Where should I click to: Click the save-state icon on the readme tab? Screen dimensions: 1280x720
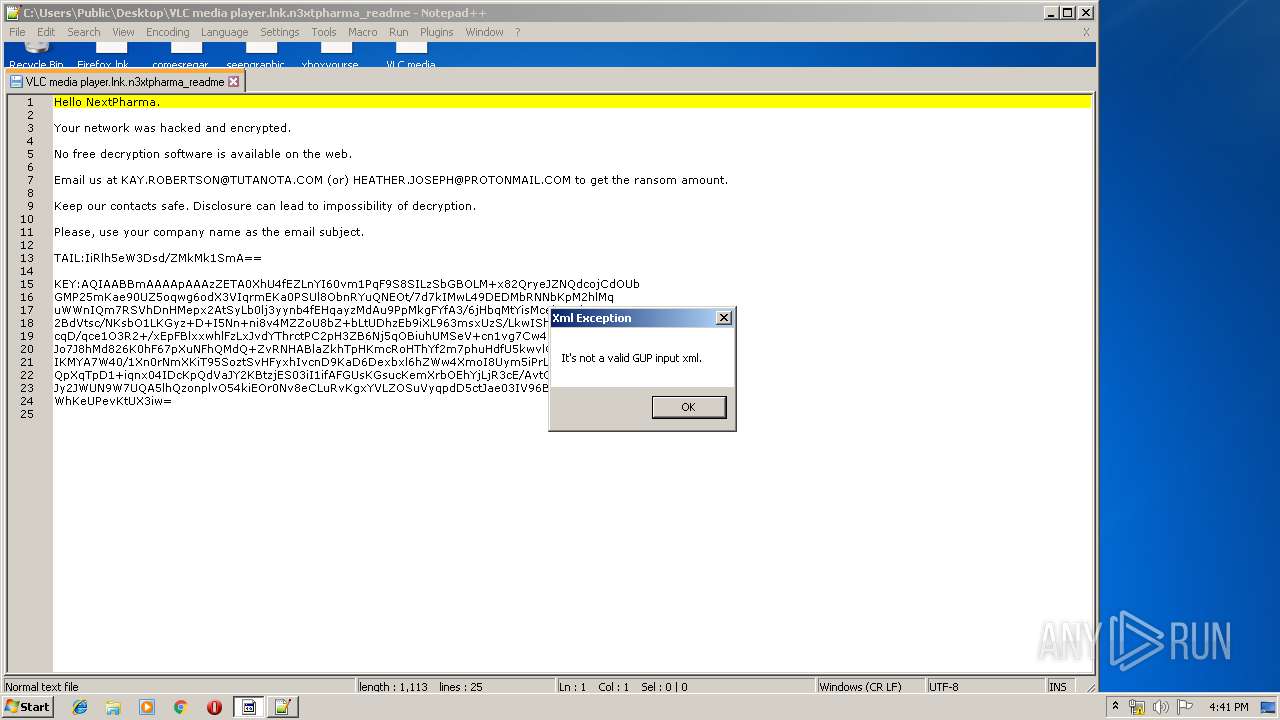tap(16, 82)
